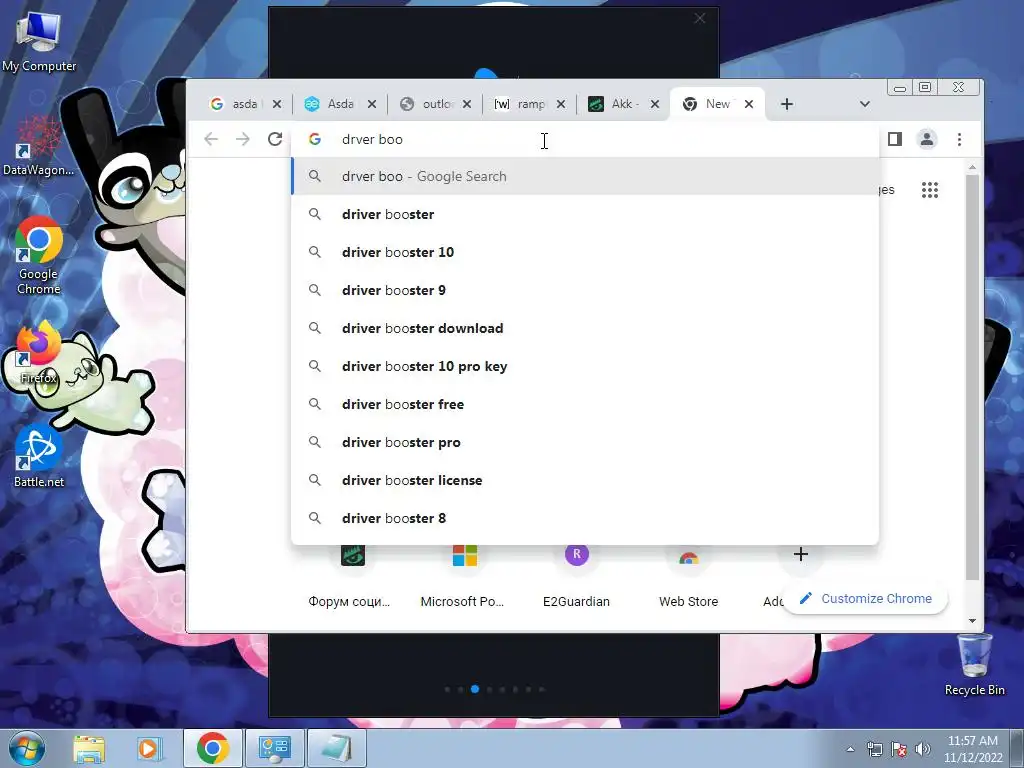Click the page vertical scrollbar thumb
This screenshot has height=768, width=1024.
(x=972, y=377)
